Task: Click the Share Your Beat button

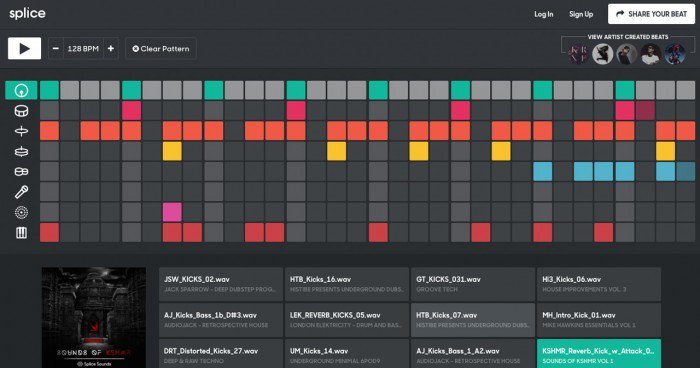Action: (651, 14)
